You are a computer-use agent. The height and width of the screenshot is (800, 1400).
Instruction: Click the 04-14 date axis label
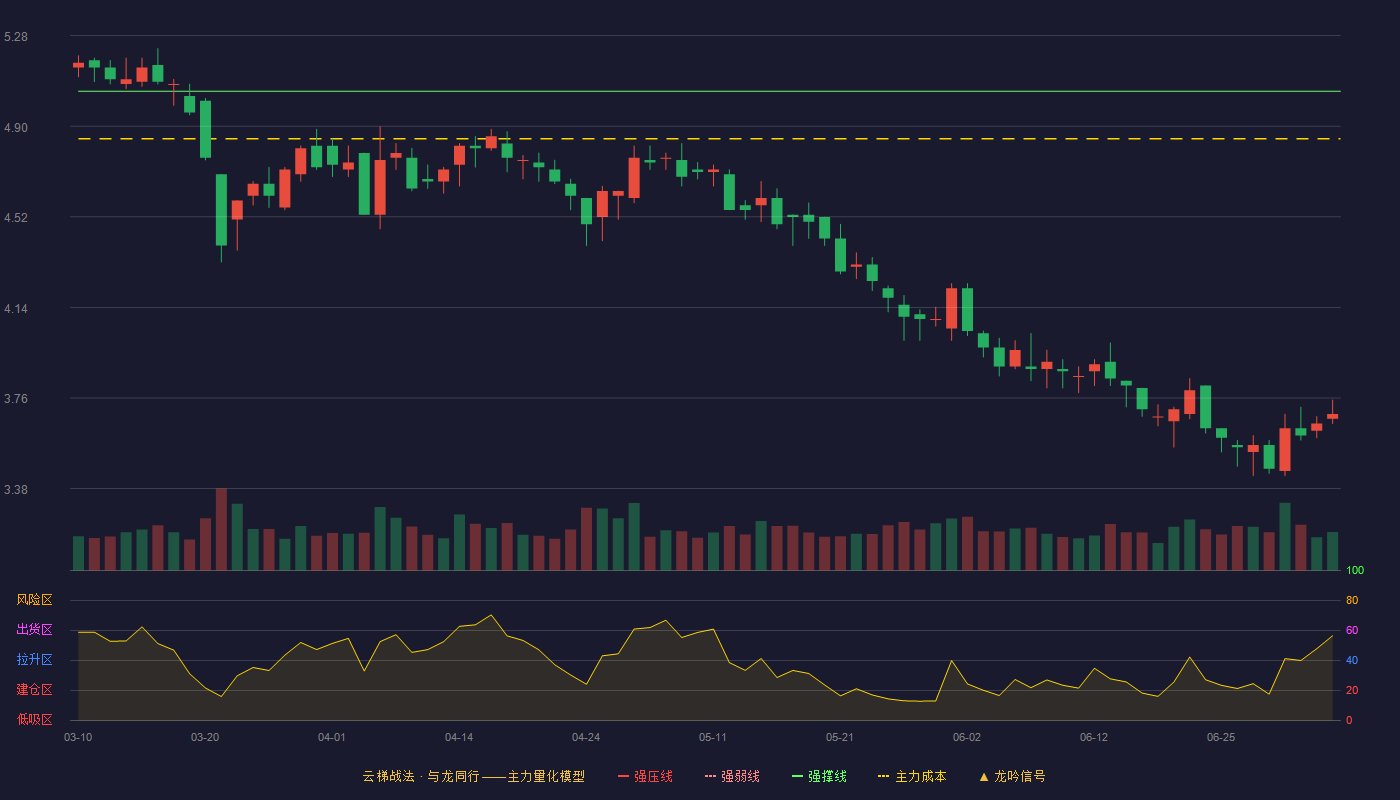click(459, 737)
